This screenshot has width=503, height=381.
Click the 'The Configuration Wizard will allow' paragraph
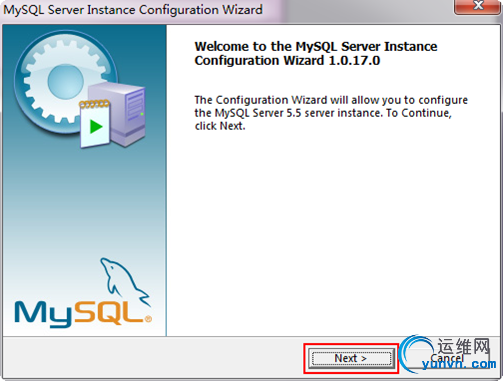pos(331,113)
